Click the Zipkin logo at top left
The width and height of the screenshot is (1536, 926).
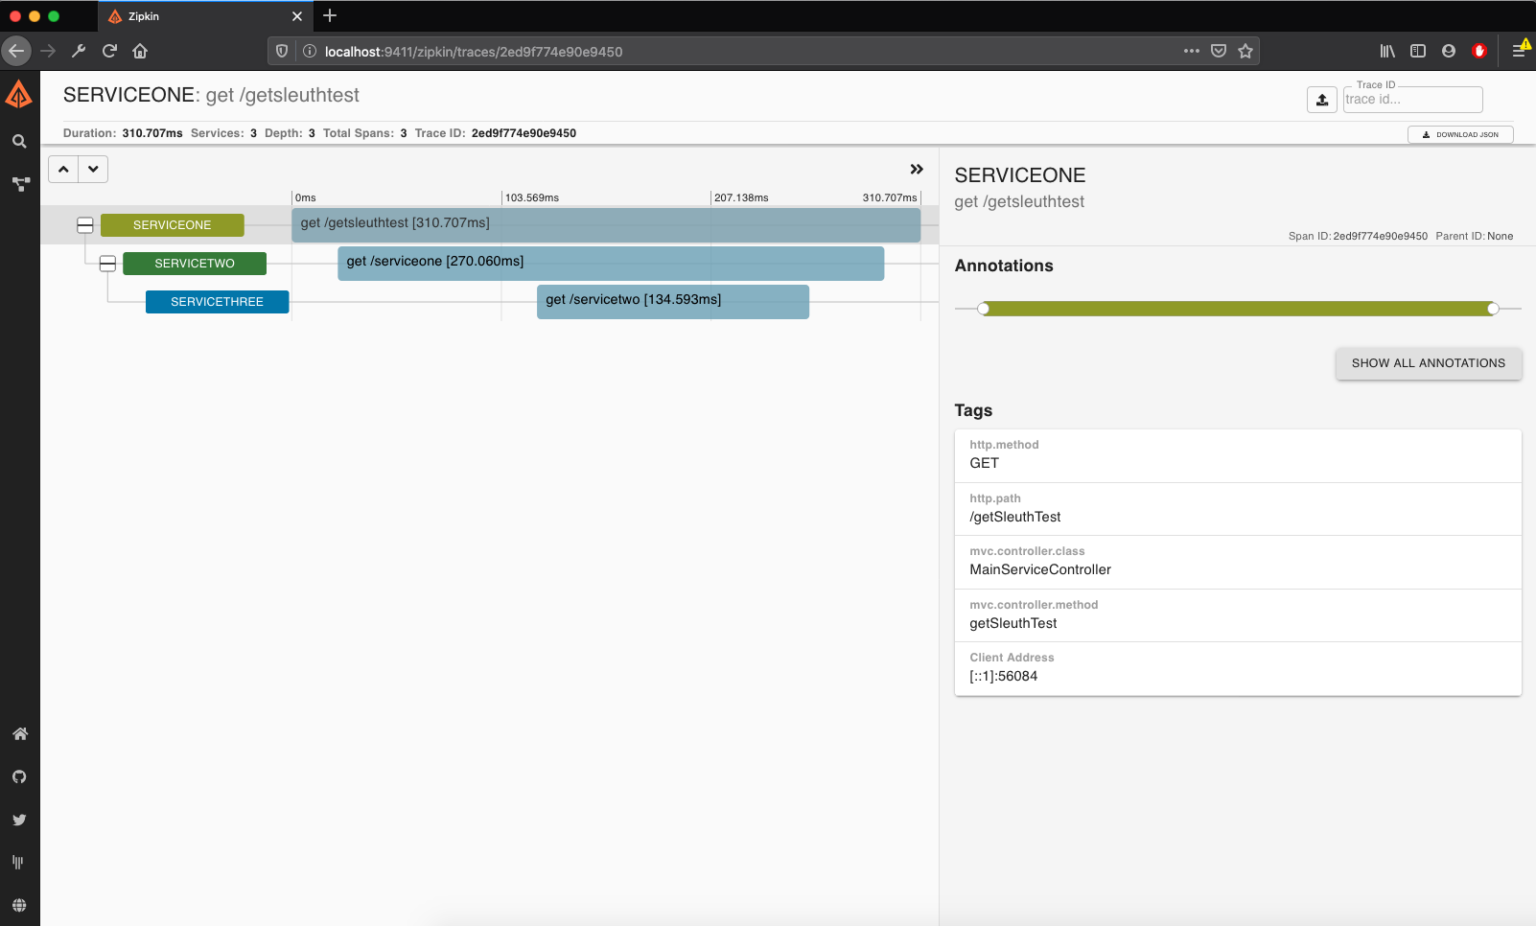19,93
